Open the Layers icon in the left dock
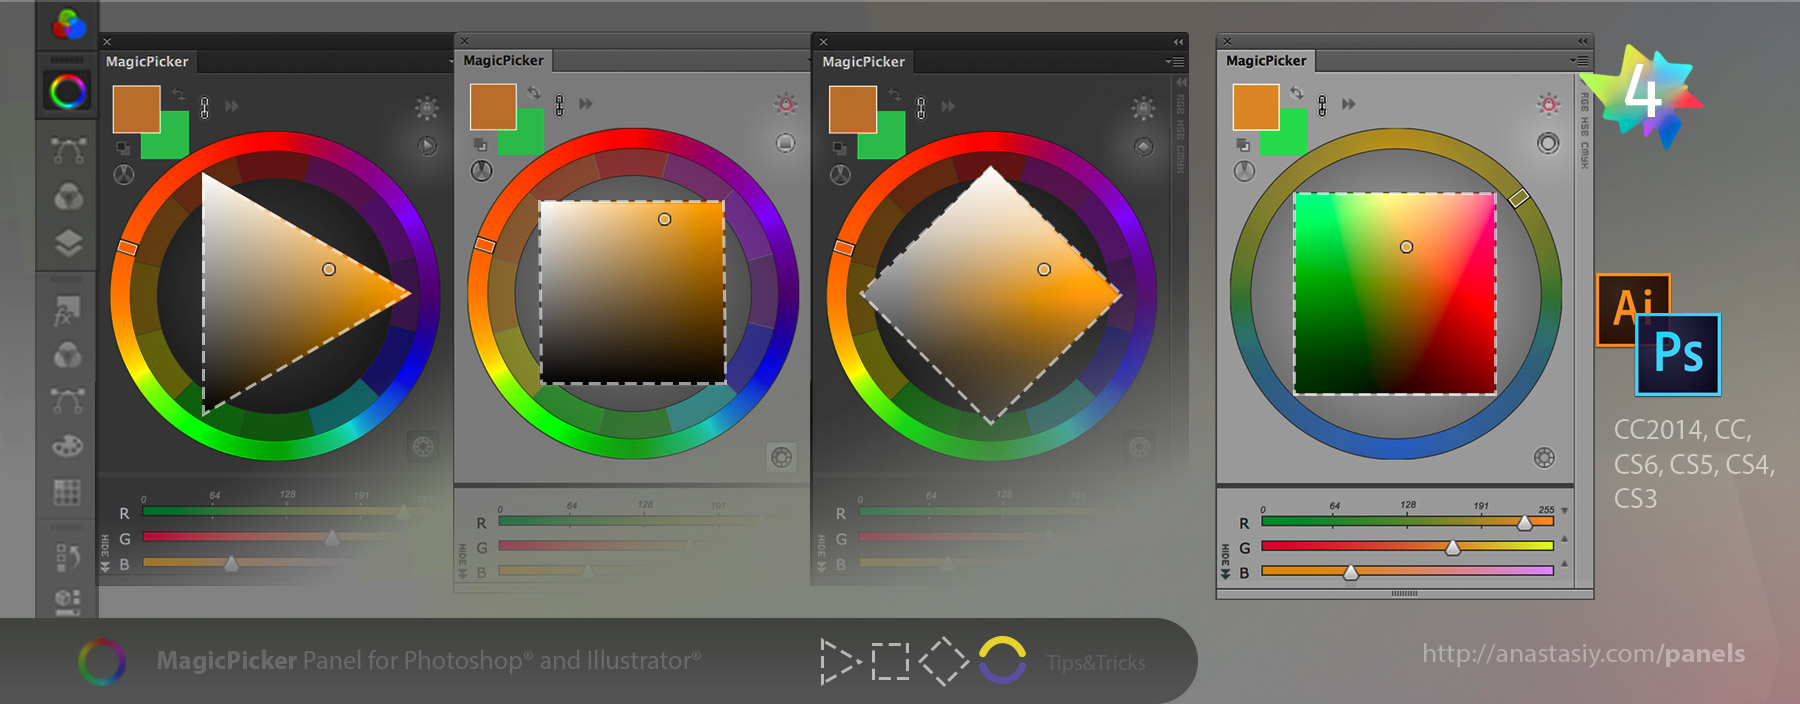Image resolution: width=1800 pixels, height=704 pixels. click(x=68, y=242)
